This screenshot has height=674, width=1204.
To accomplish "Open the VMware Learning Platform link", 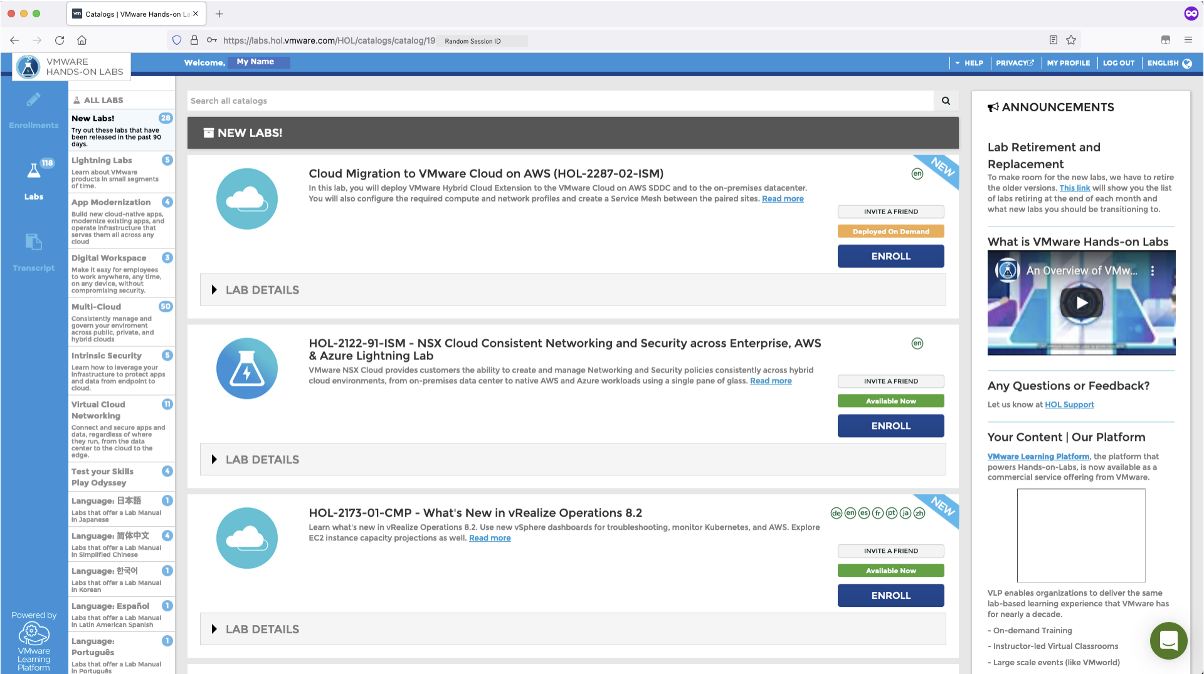I will tap(1039, 456).
